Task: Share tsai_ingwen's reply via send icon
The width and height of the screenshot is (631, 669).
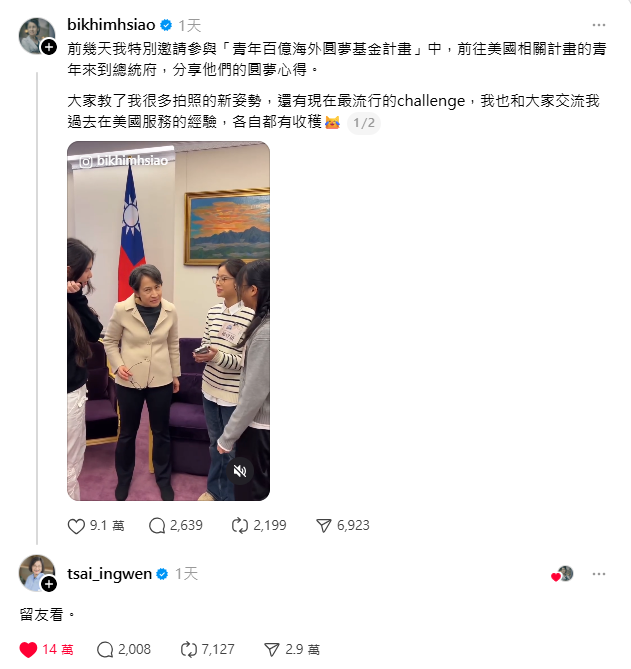Action: tap(272, 649)
